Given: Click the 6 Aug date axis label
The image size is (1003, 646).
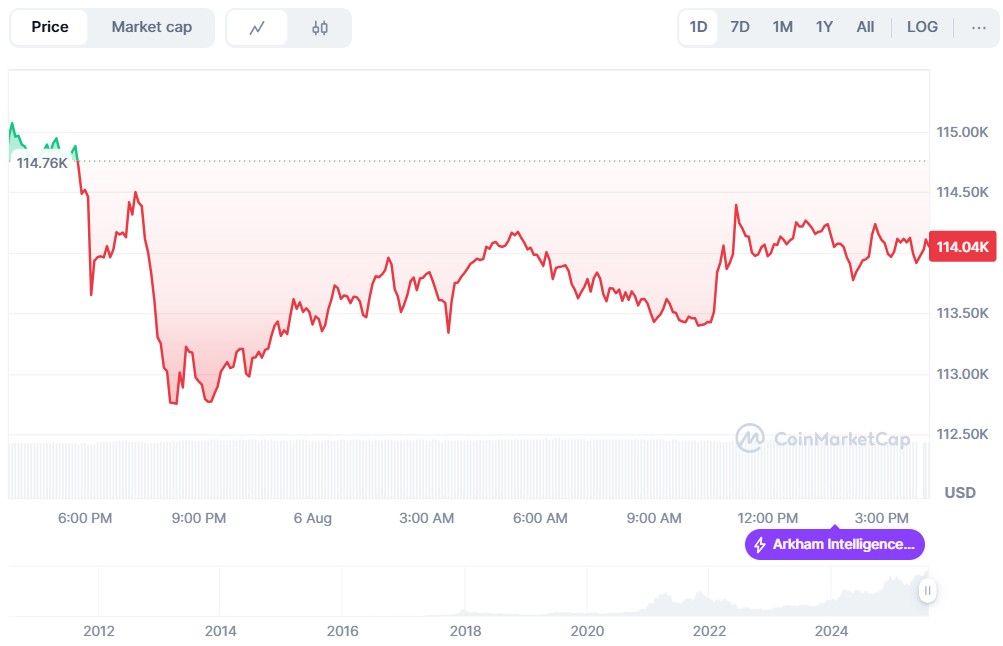Looking at the screenshot, I should point(313,518).
